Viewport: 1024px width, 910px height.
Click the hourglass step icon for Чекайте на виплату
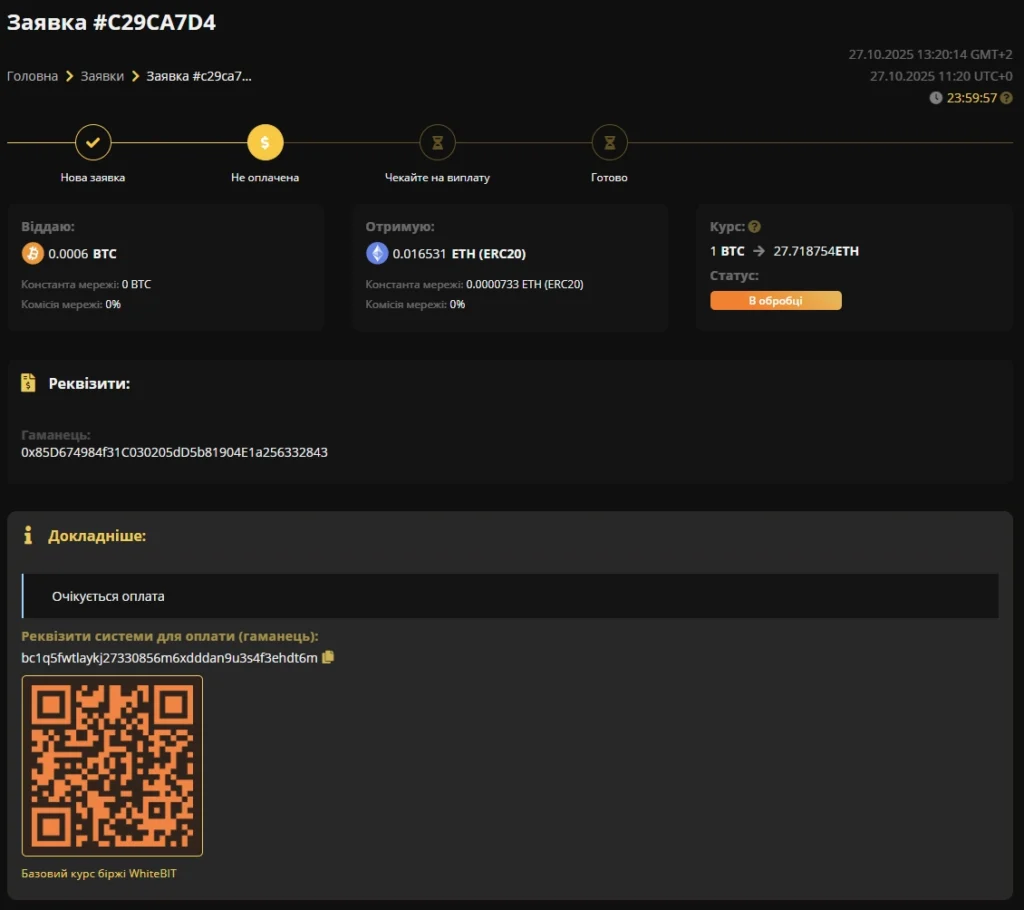(x=438, y=142)
